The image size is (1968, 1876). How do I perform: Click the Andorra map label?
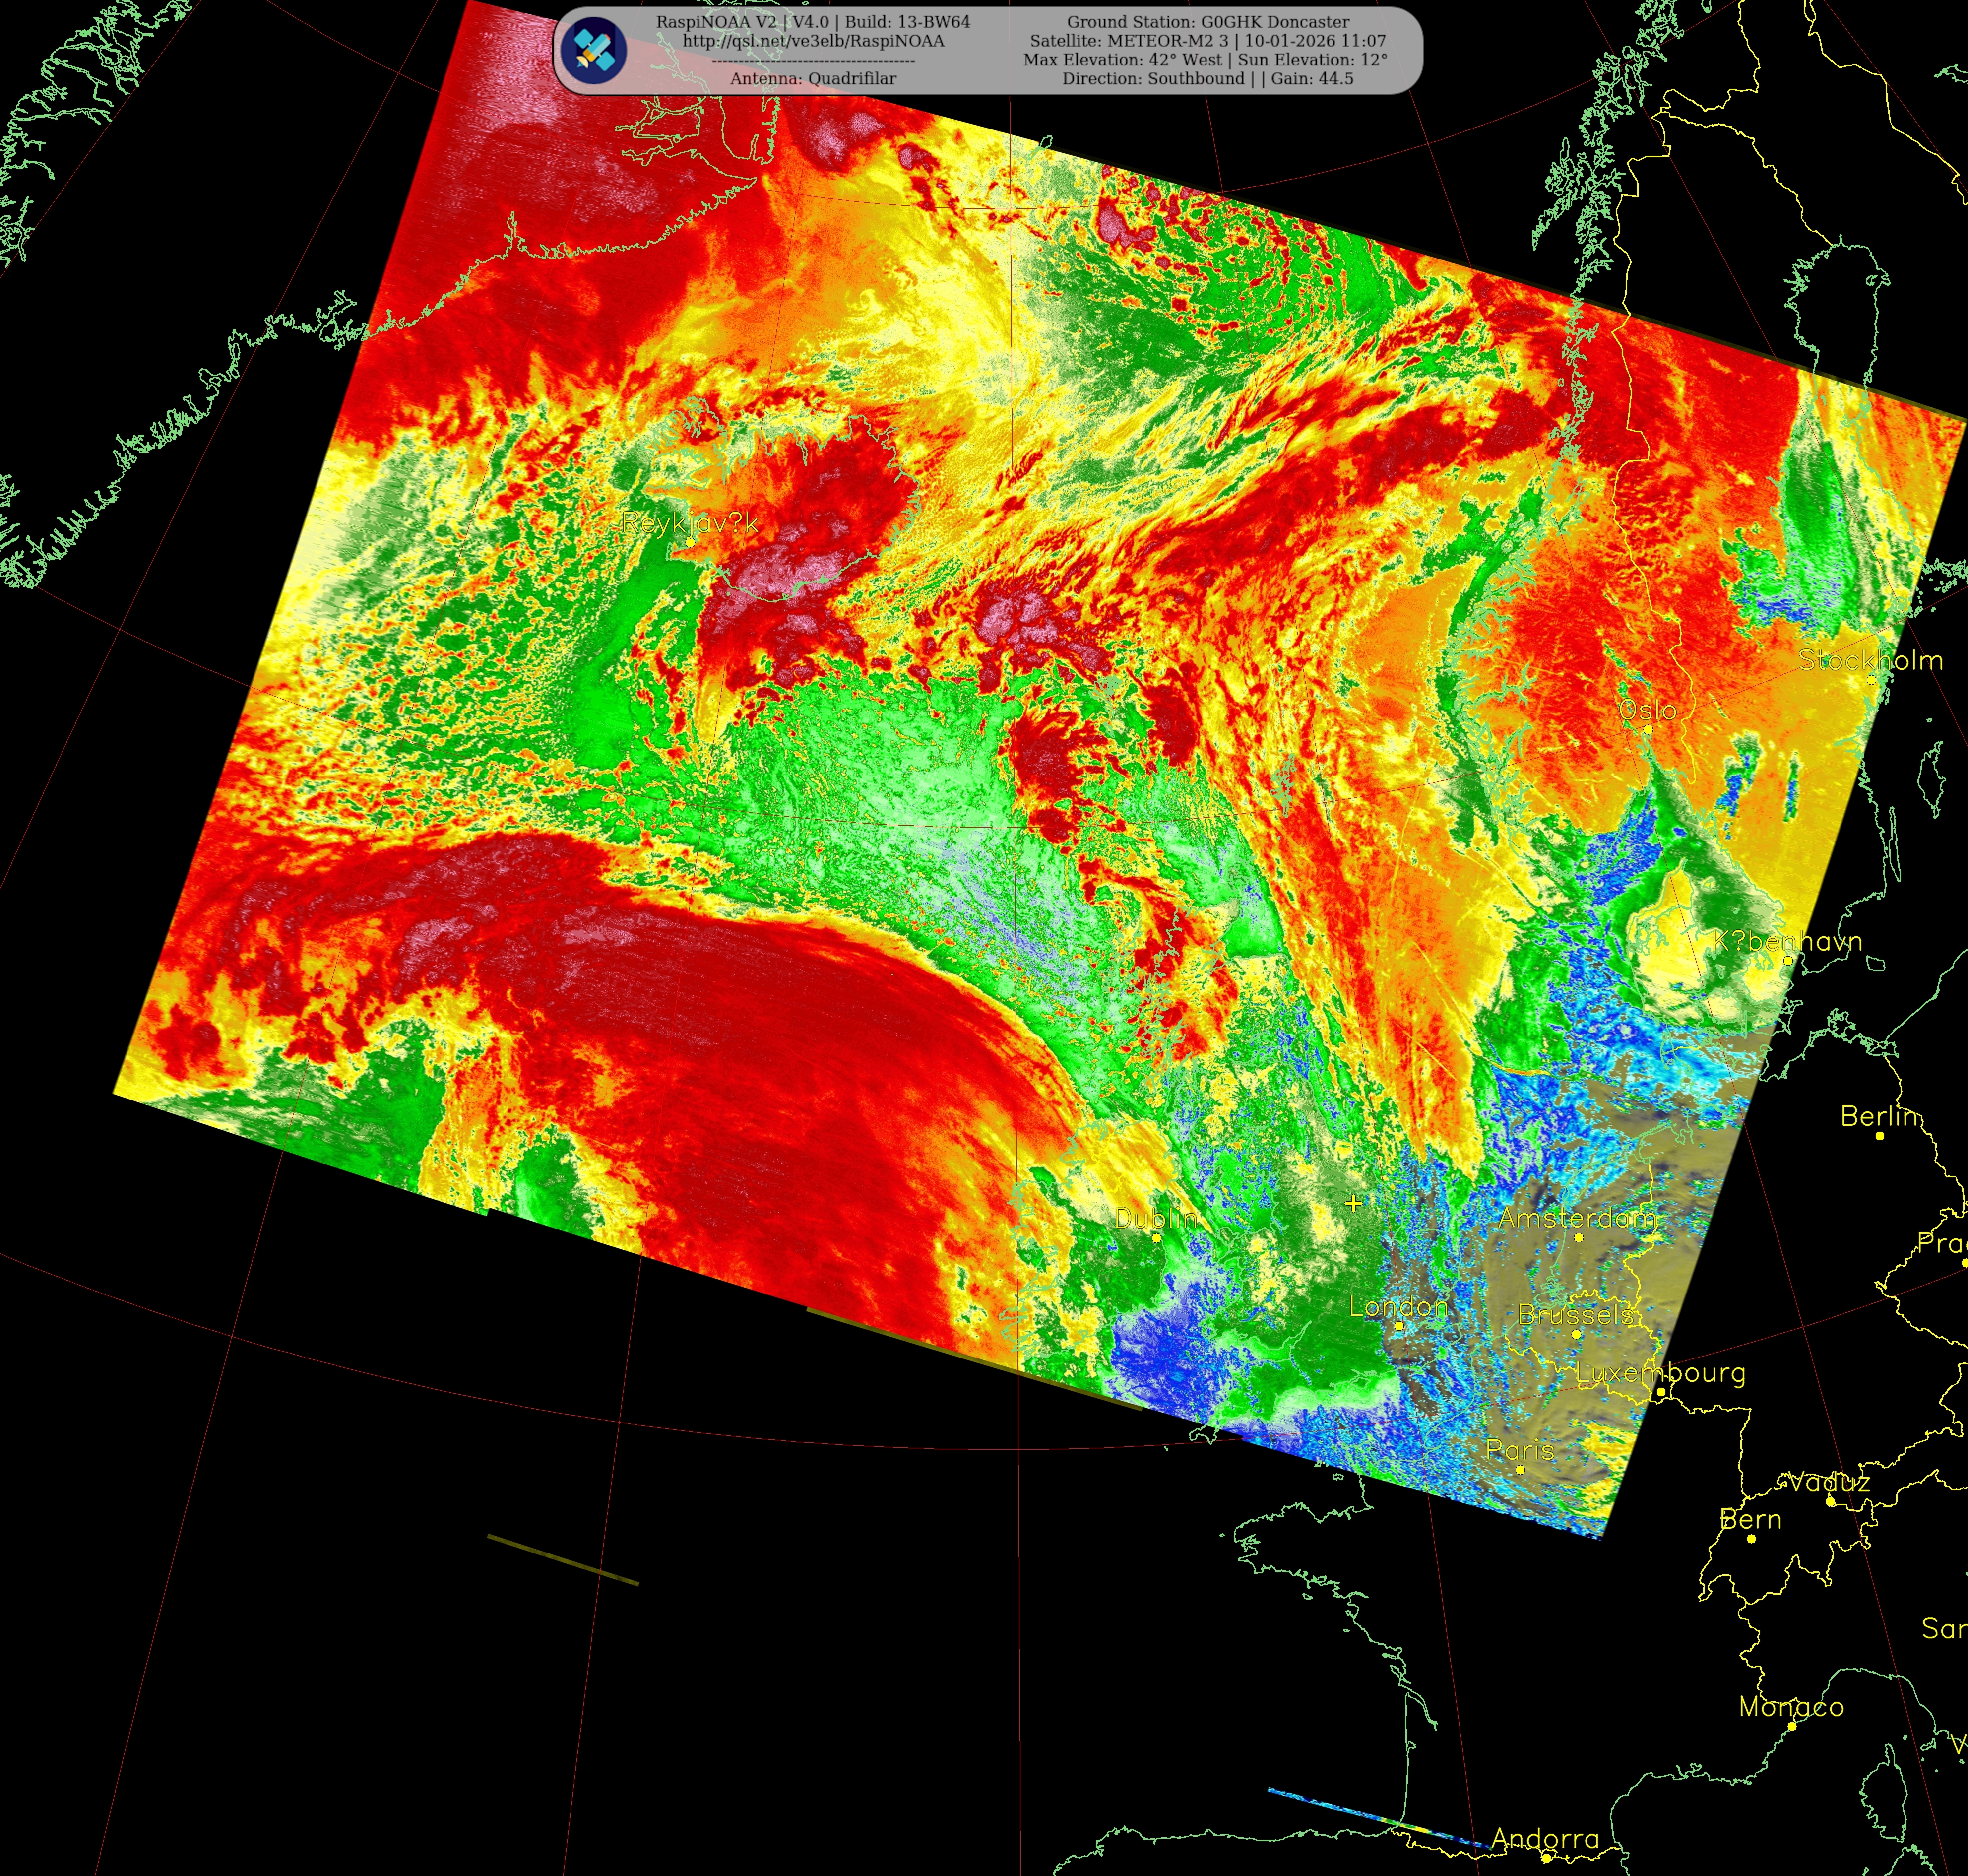click(x=1545, y=1838)
